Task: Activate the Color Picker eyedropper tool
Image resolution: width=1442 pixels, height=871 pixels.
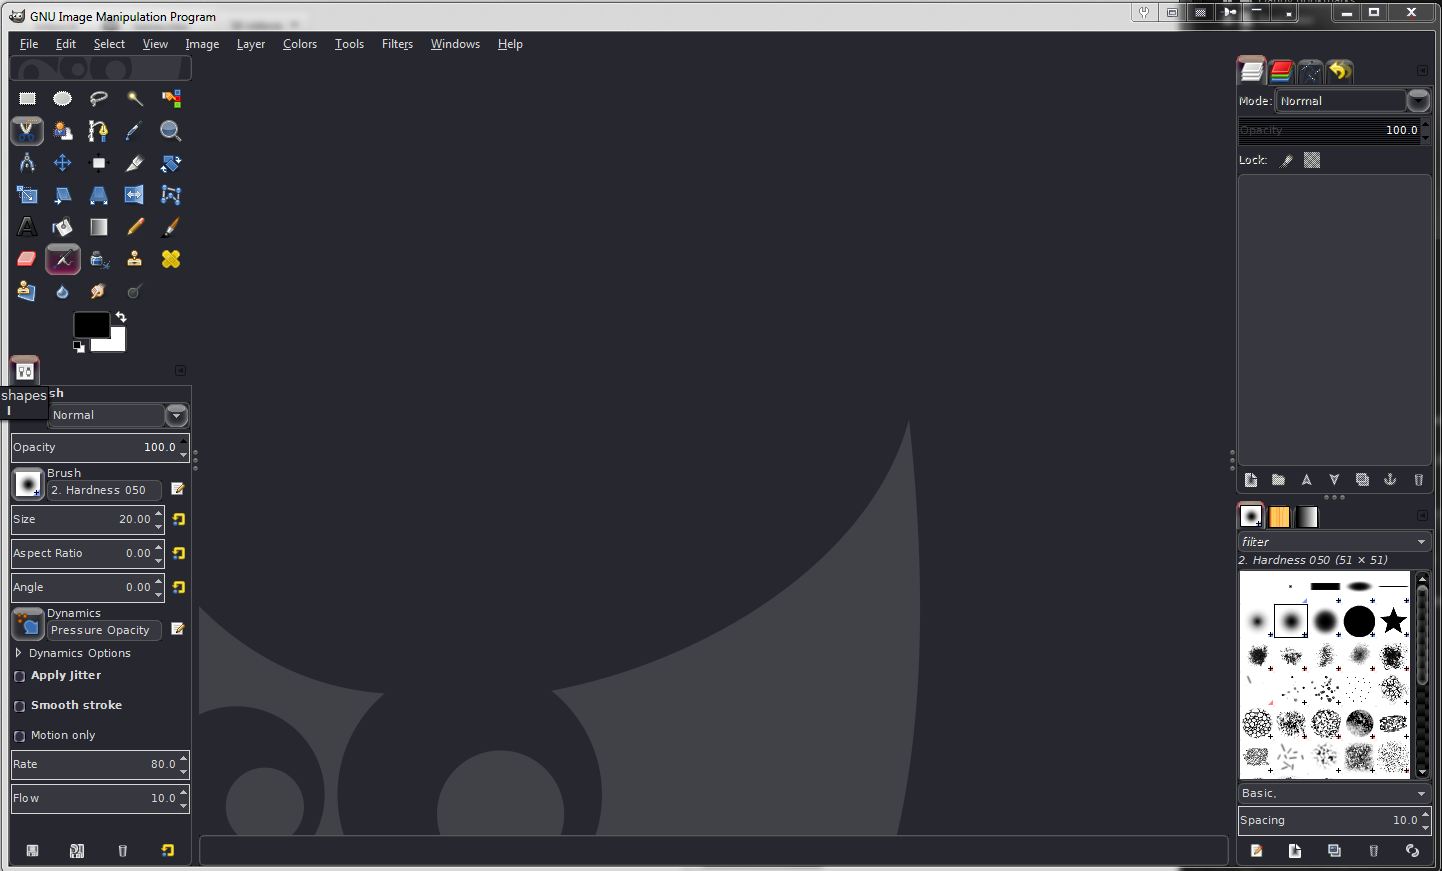Action: pos(135,131)
